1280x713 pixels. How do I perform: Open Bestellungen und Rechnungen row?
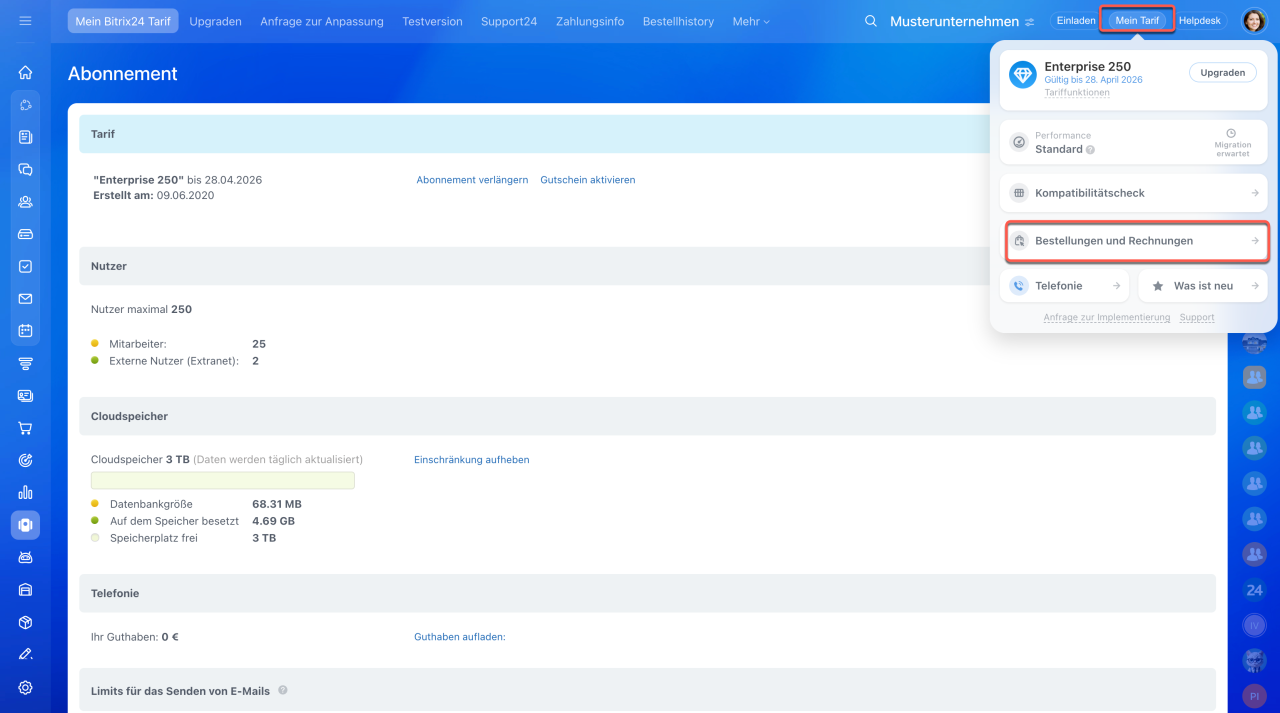1137,241
